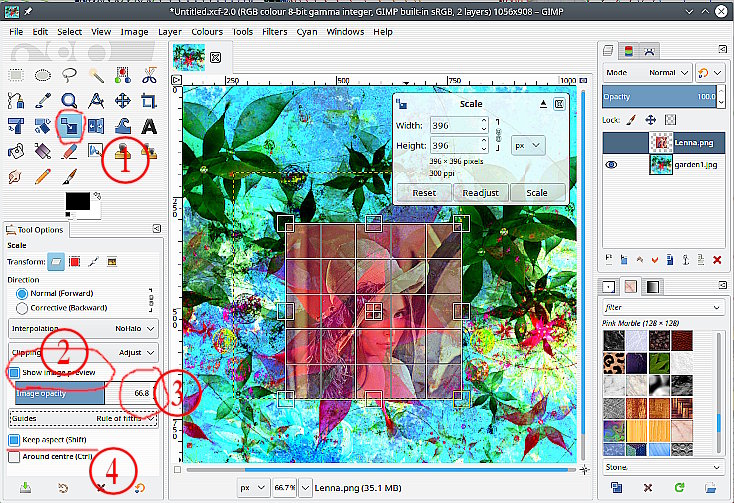Screen dimensions: 734x503
Task: Select the Rectangle Select tool
Action: 16,75
